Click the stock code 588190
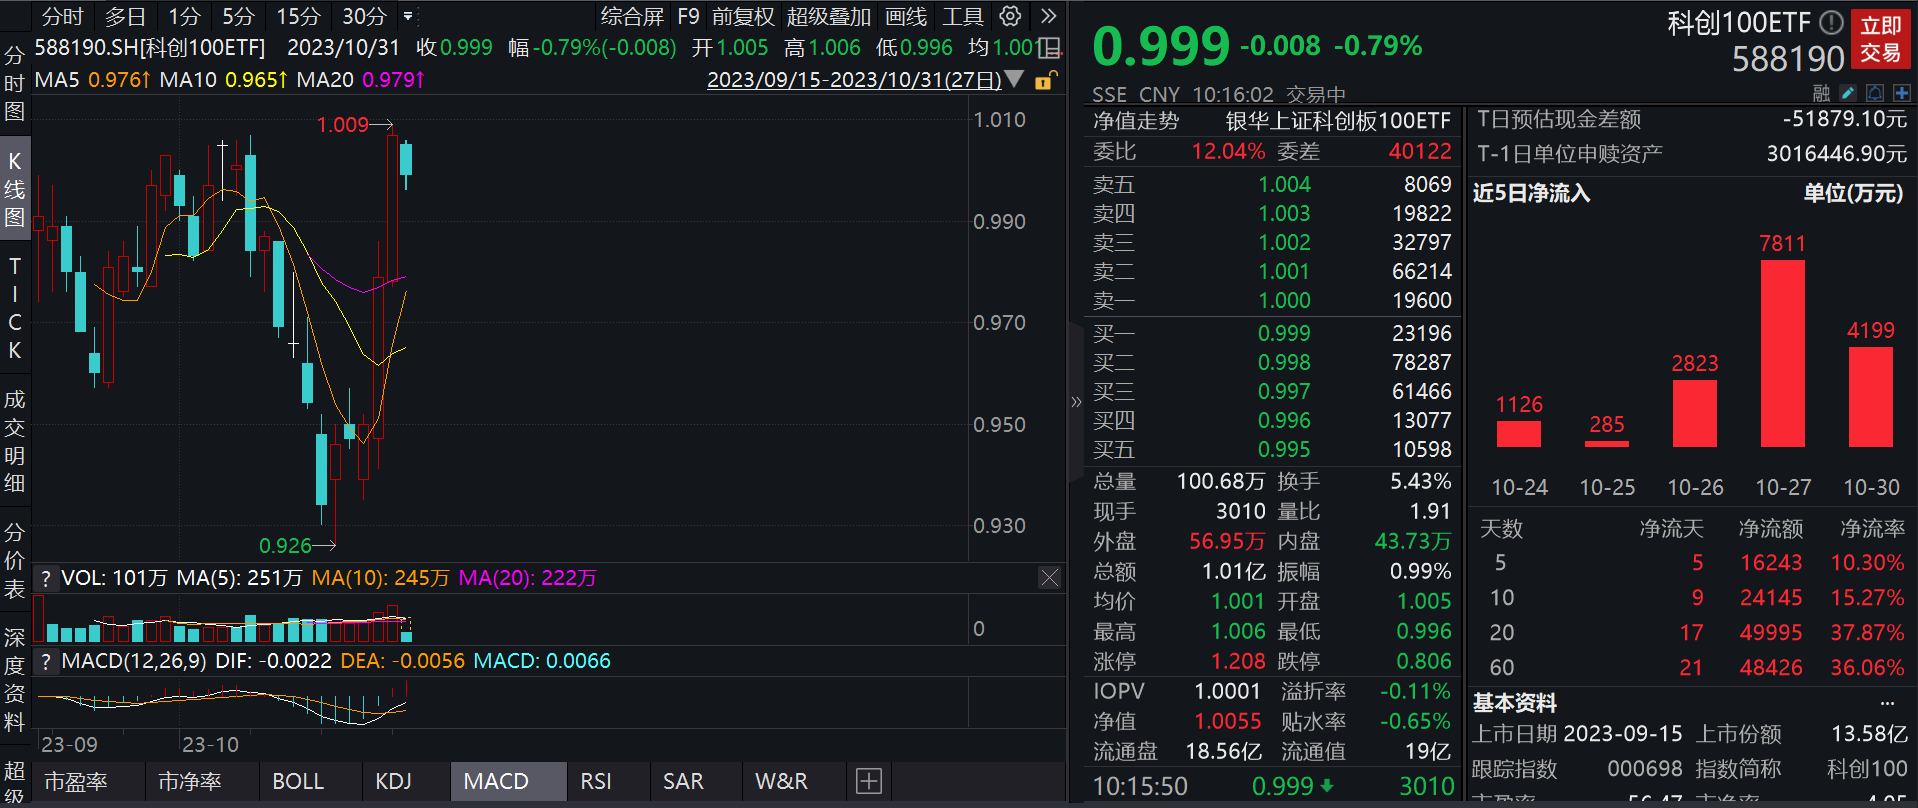1918x808 pixels. coord(1788,59)
